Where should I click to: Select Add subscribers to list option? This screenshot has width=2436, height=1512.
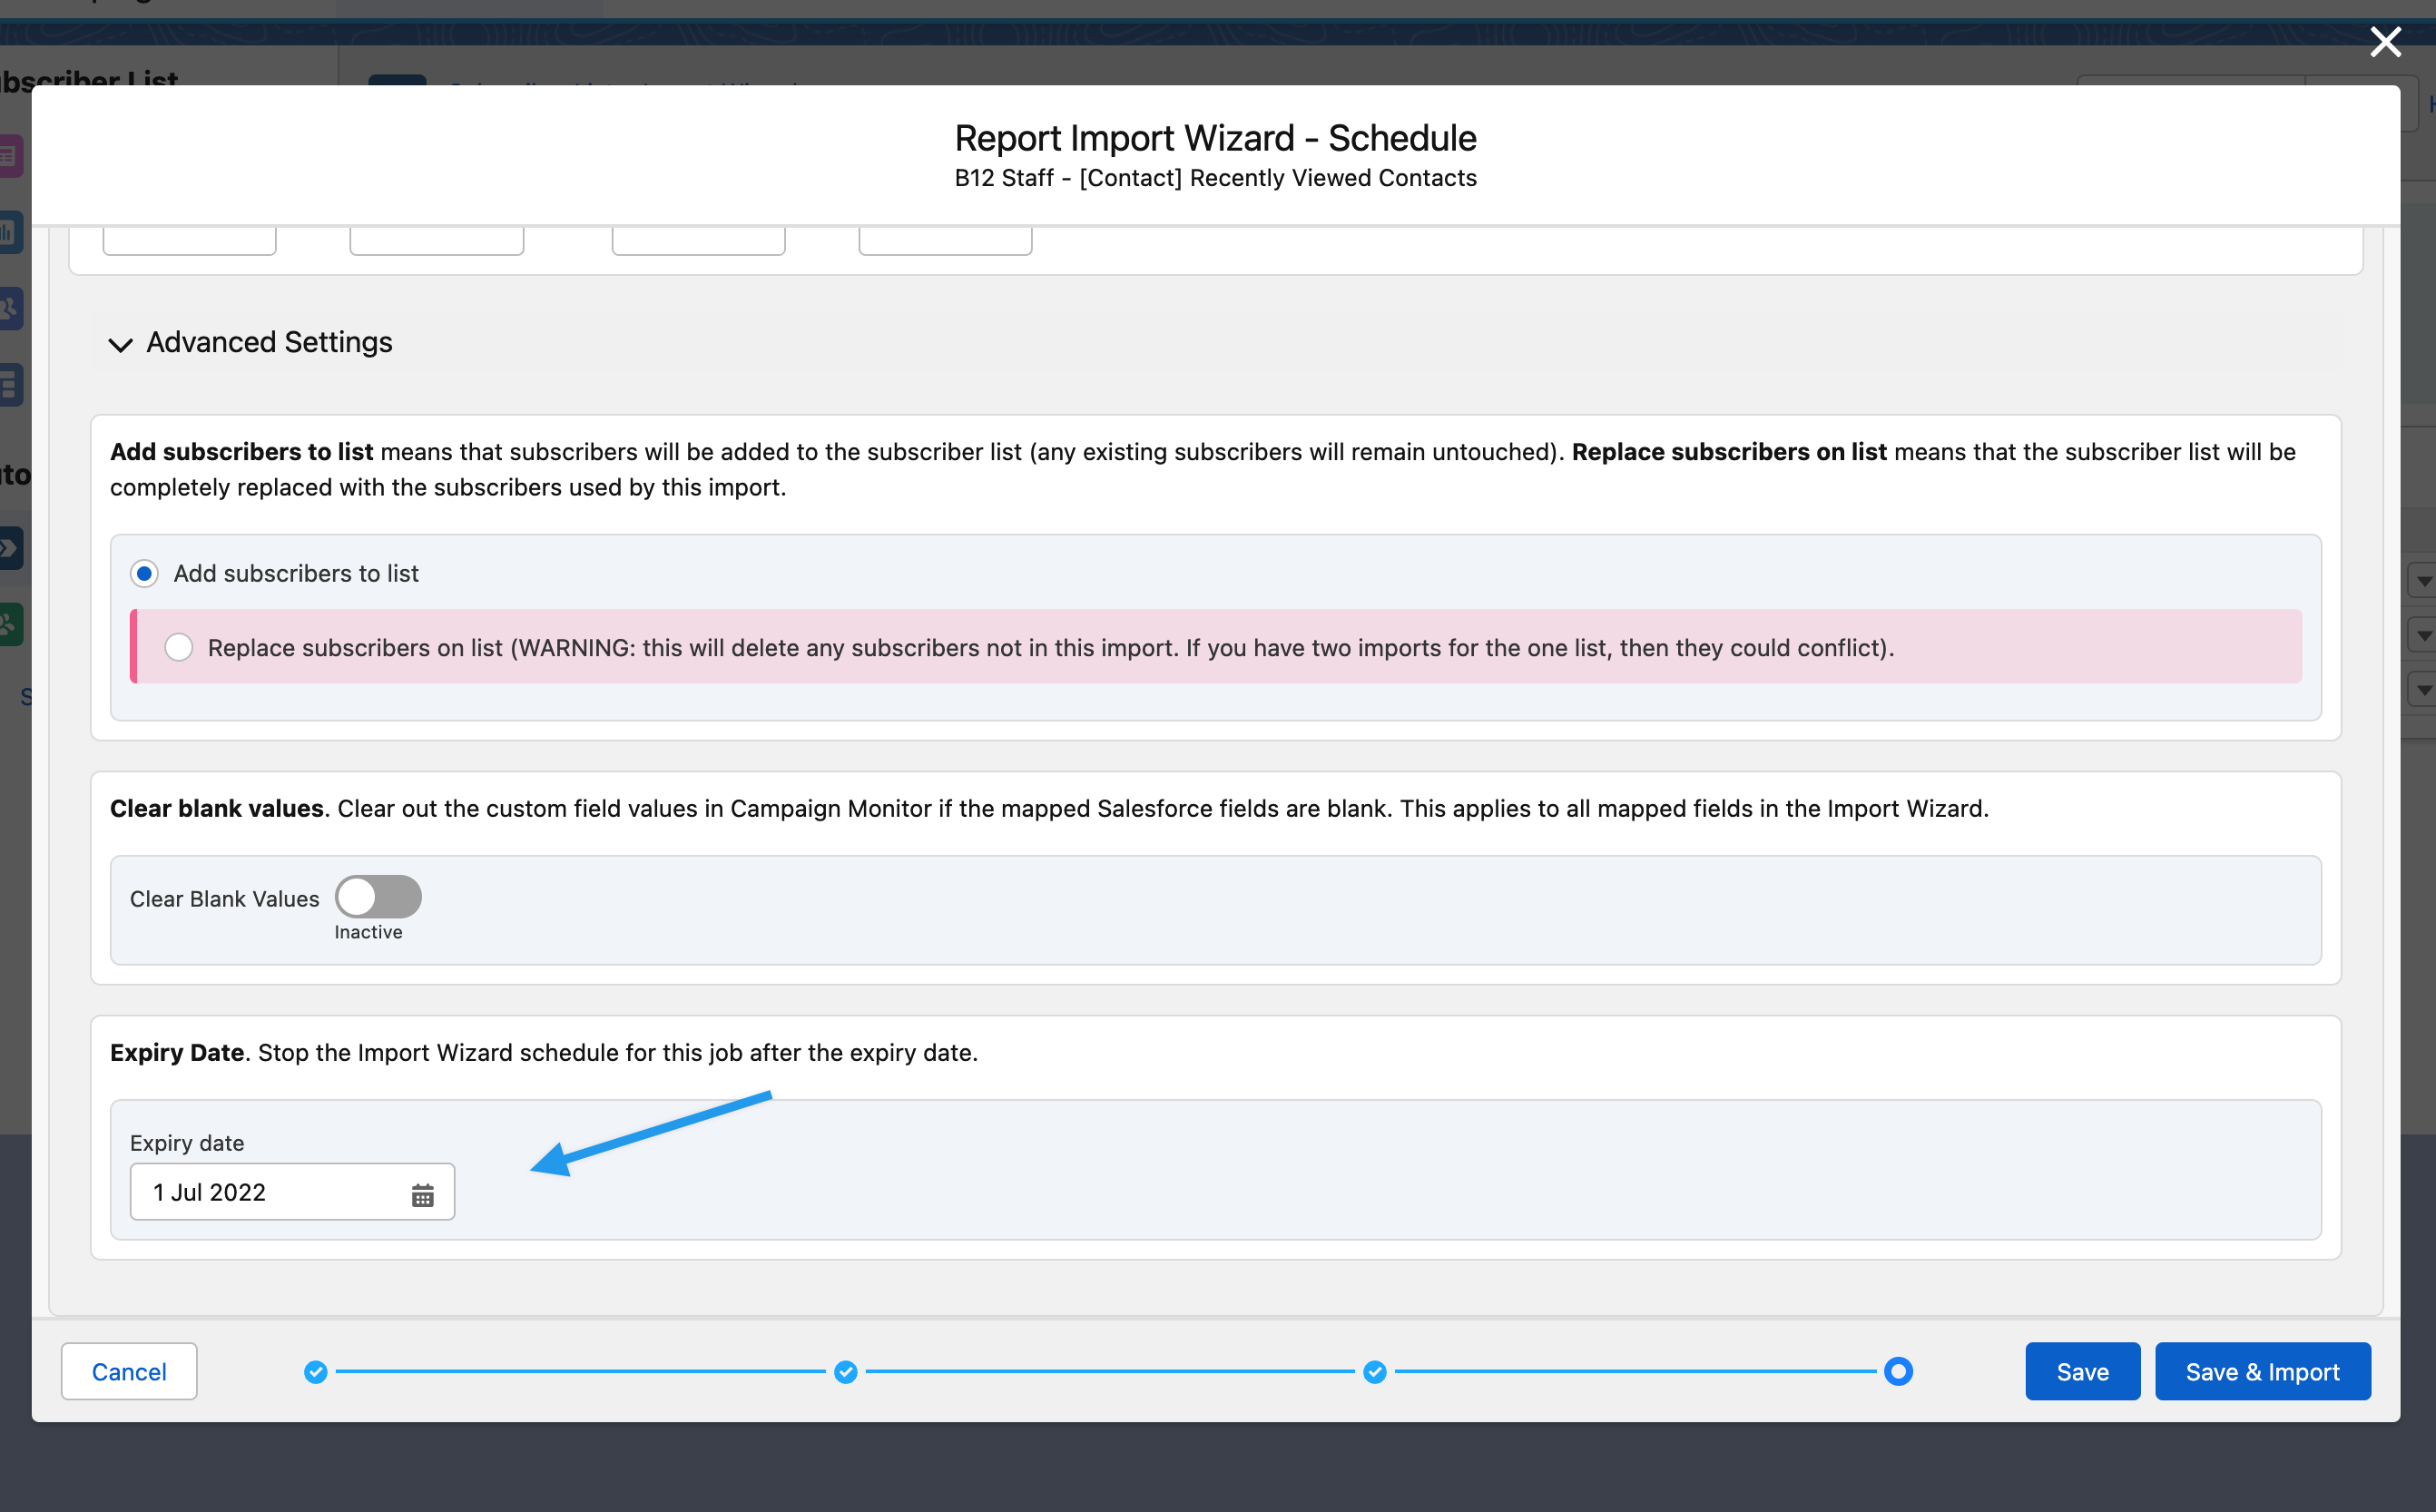pyautogui.click(x=145, y=573)
